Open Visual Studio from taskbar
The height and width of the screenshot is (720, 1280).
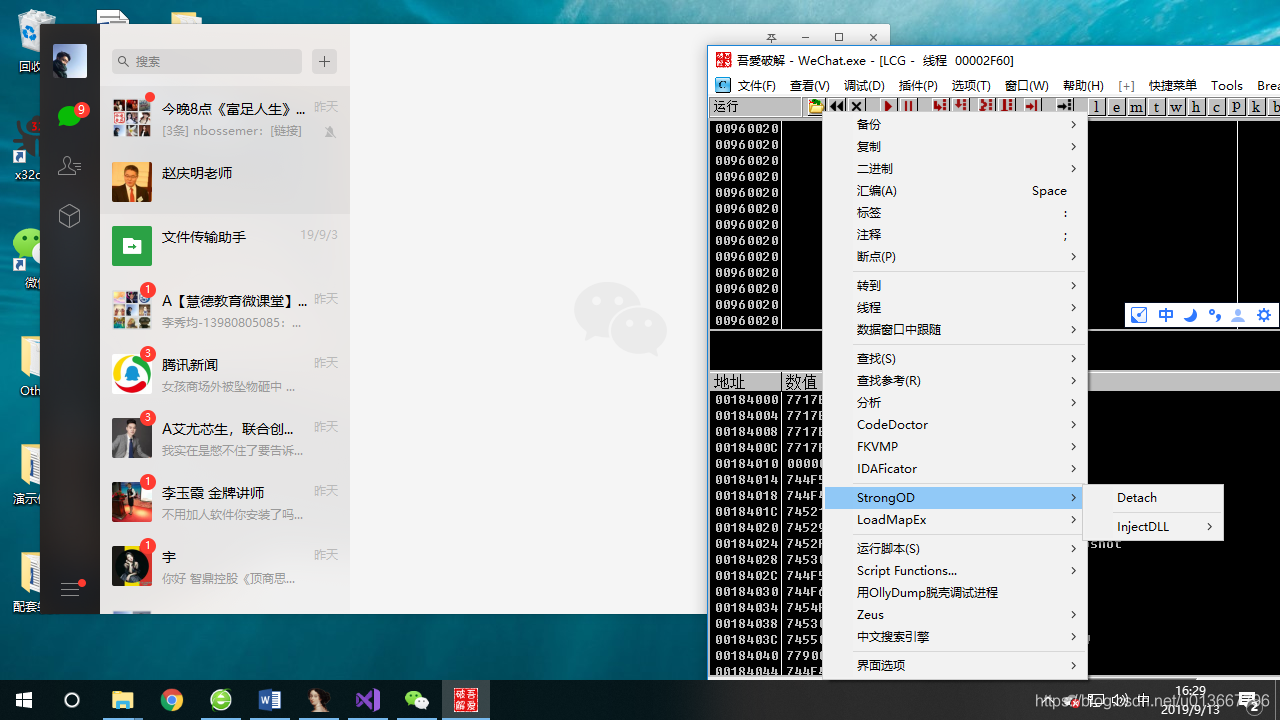pos(368,700)
